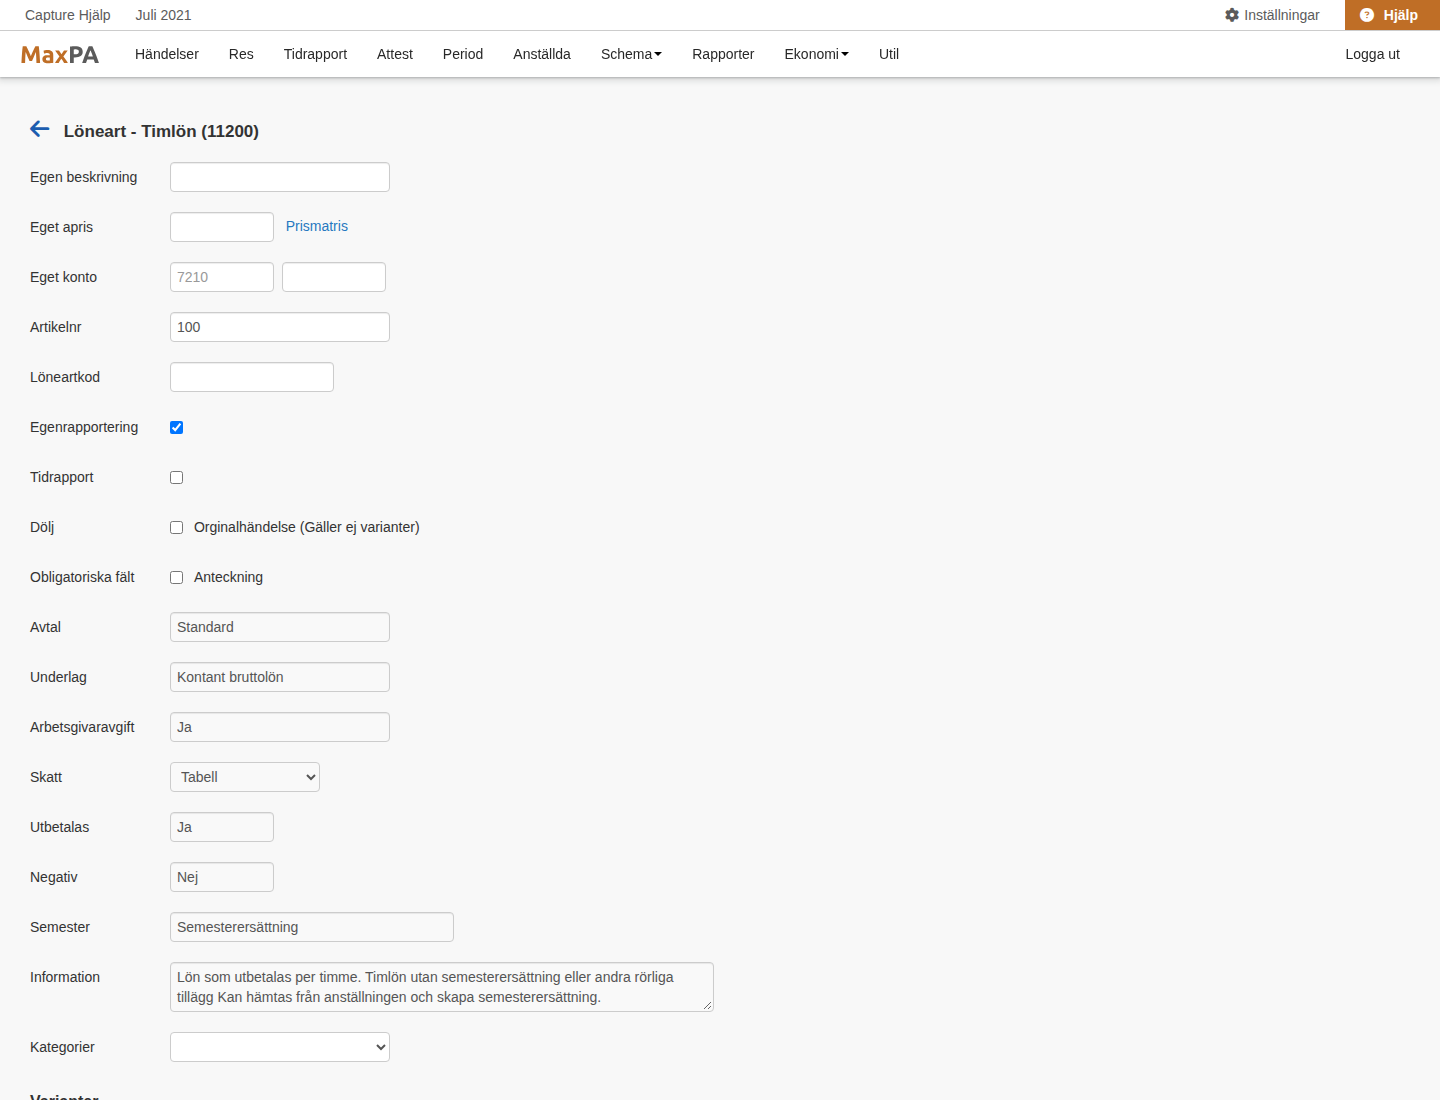The width and height of the screenshot is (1440, 1100).
Task: Click the Eget konto field showing 7210
Action: (222, 277)
